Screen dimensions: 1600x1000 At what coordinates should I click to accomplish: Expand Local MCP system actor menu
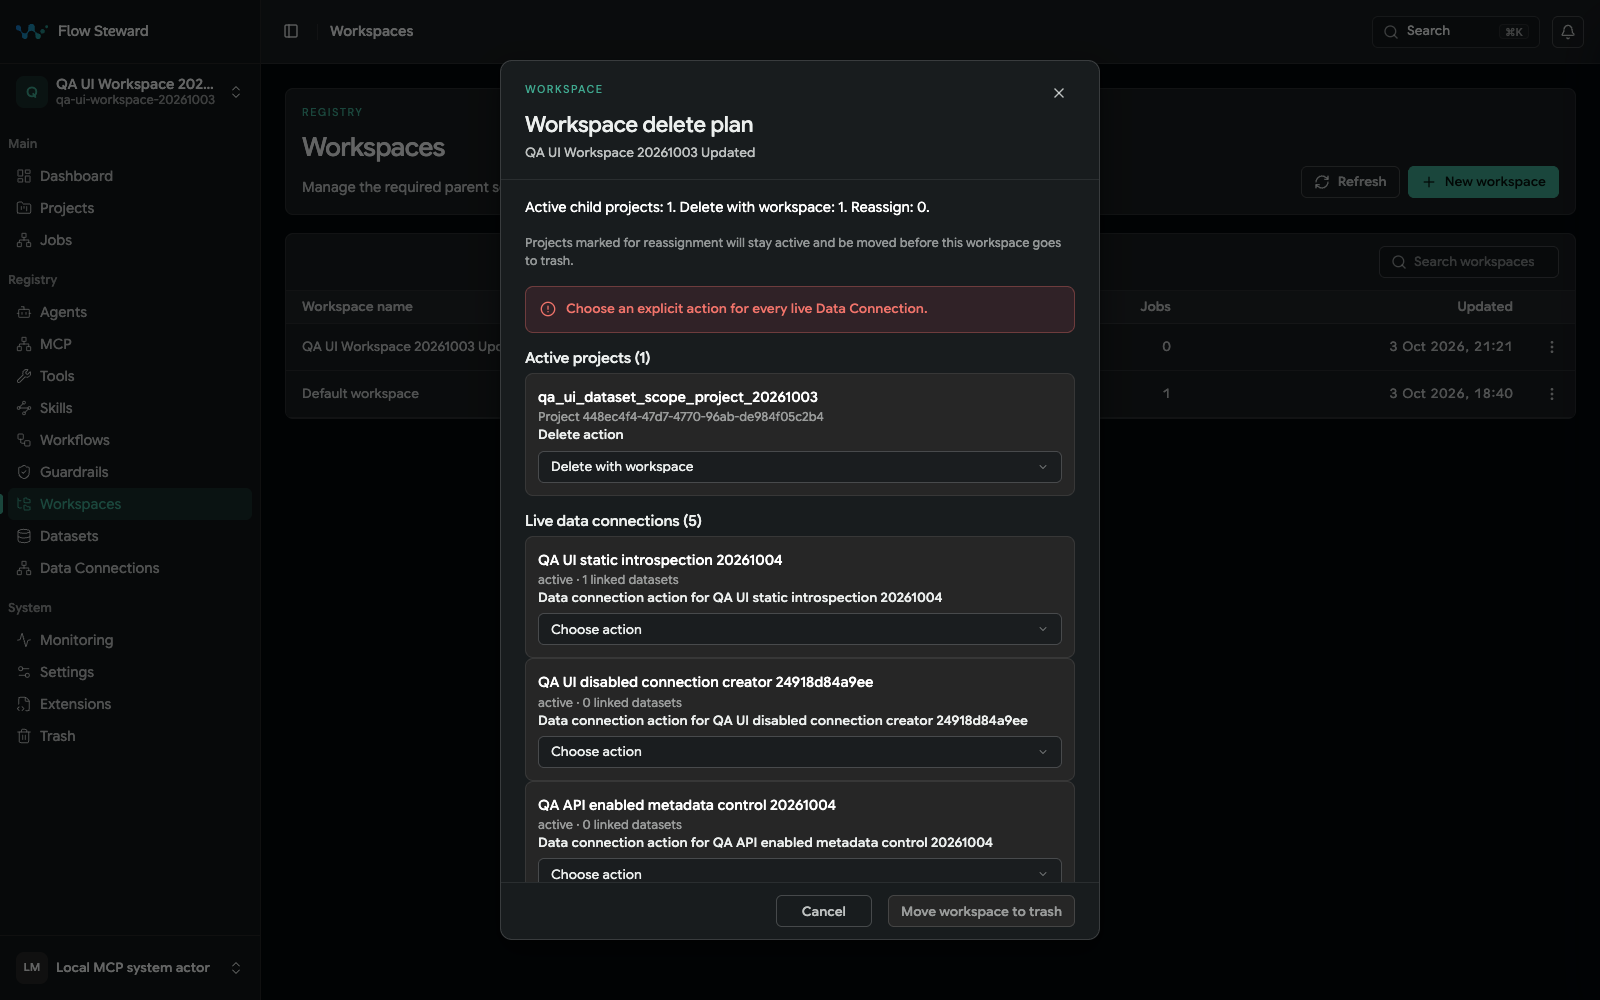[236, 968]
